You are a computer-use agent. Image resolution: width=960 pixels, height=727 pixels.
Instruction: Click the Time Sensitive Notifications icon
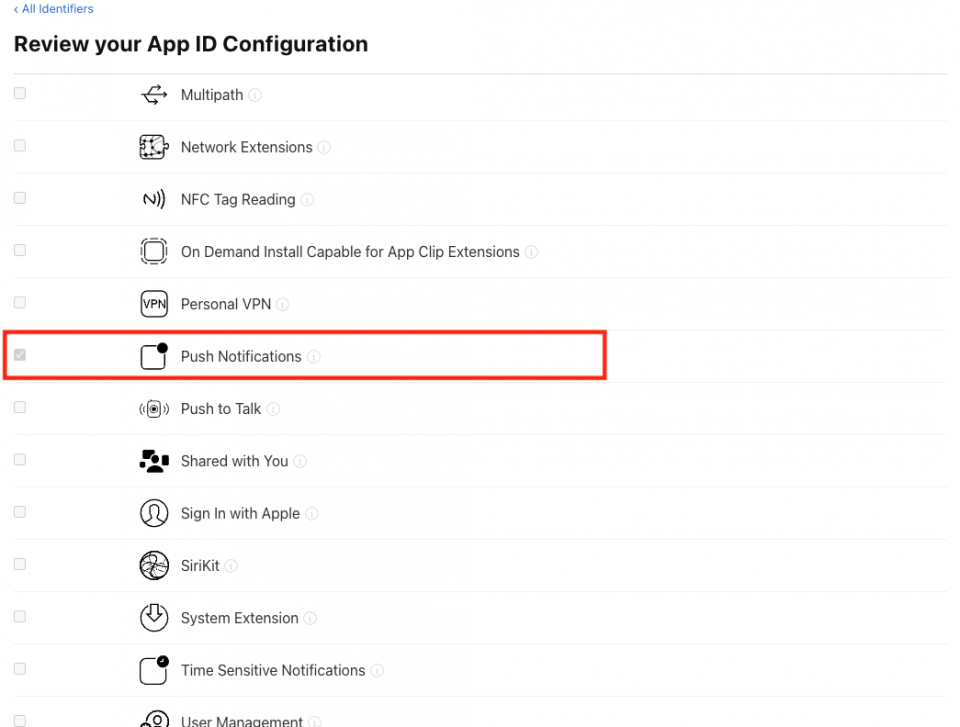153,670
